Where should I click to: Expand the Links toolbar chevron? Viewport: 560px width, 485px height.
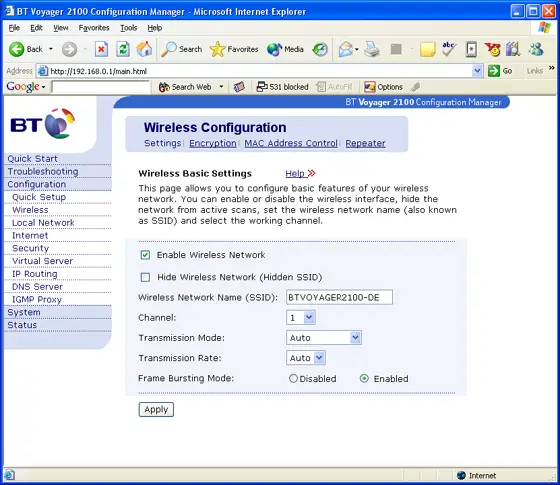click(x=551, y=68)
